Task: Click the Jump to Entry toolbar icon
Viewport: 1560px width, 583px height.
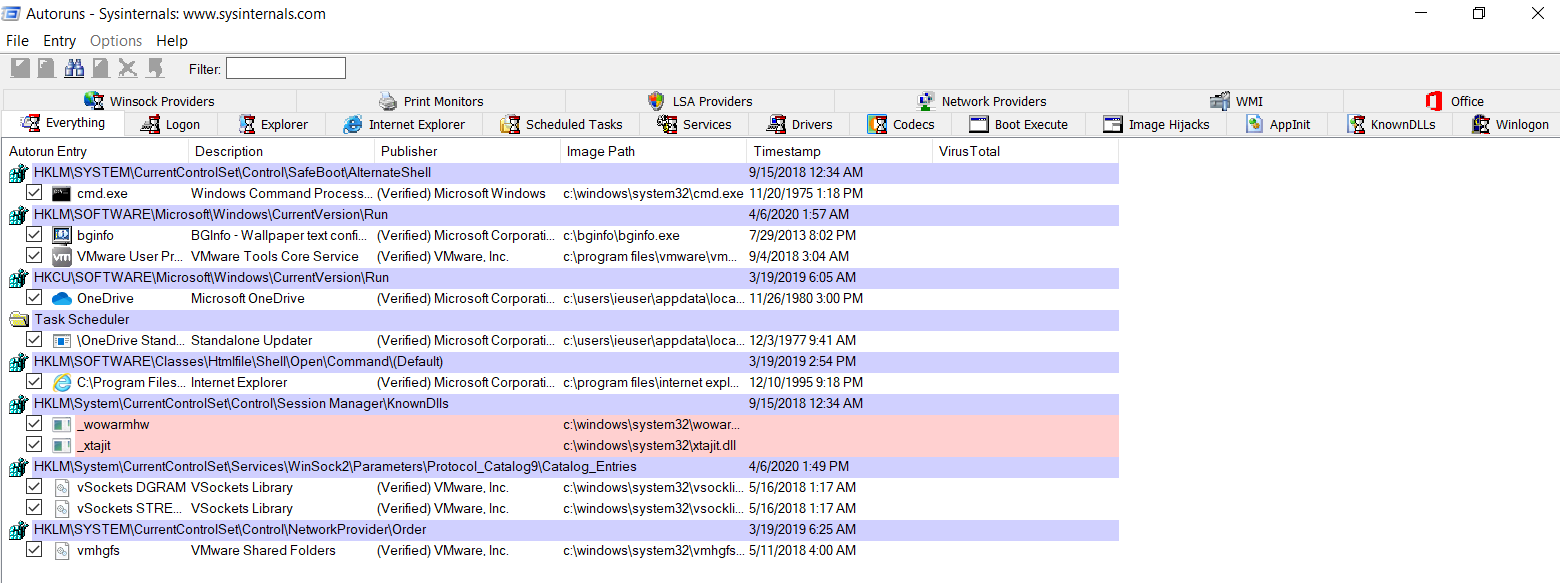Action: pos(155,68)
